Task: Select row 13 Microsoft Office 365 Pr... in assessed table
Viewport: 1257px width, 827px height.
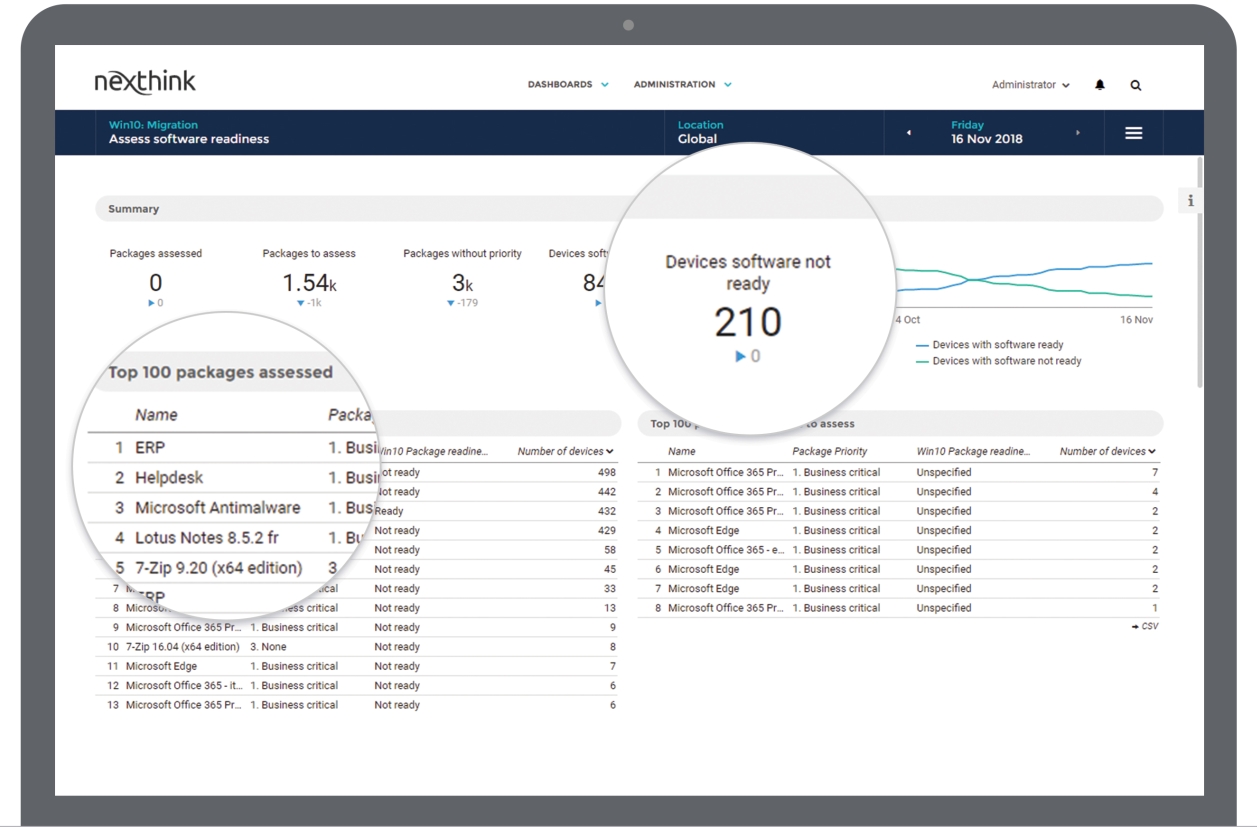Action: coord(357,705)
